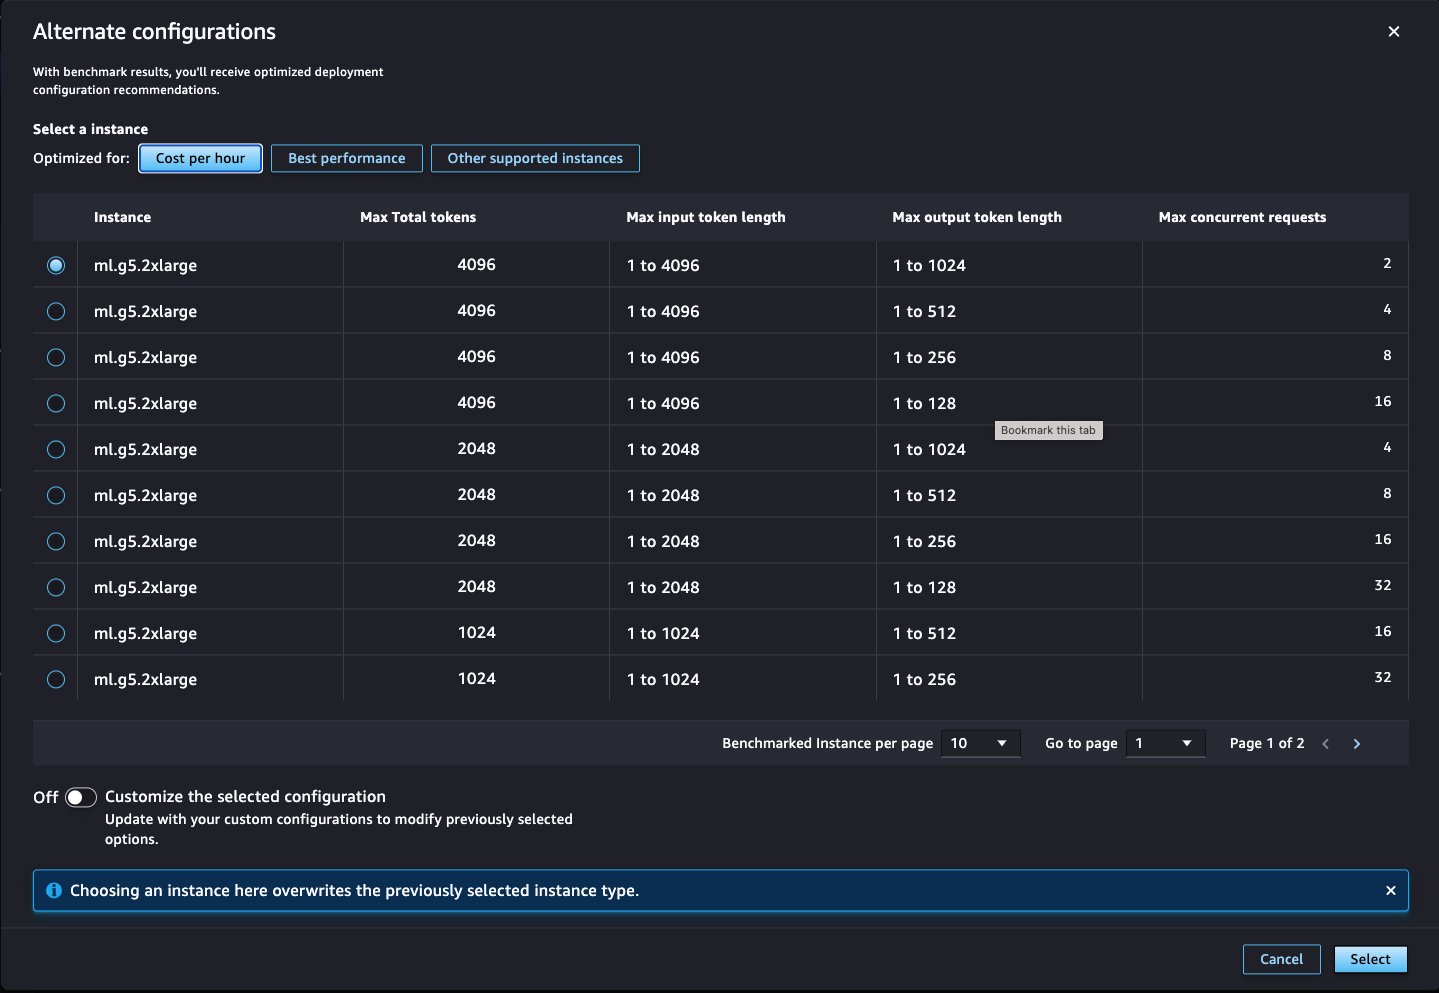Click the Select a instance heading

(90, 129)
